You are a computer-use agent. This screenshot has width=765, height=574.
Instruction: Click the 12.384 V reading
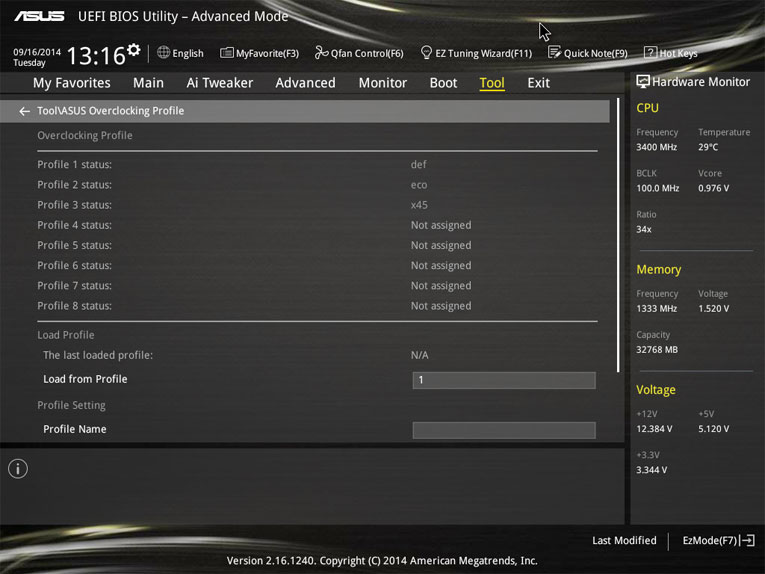coord(654,429)
